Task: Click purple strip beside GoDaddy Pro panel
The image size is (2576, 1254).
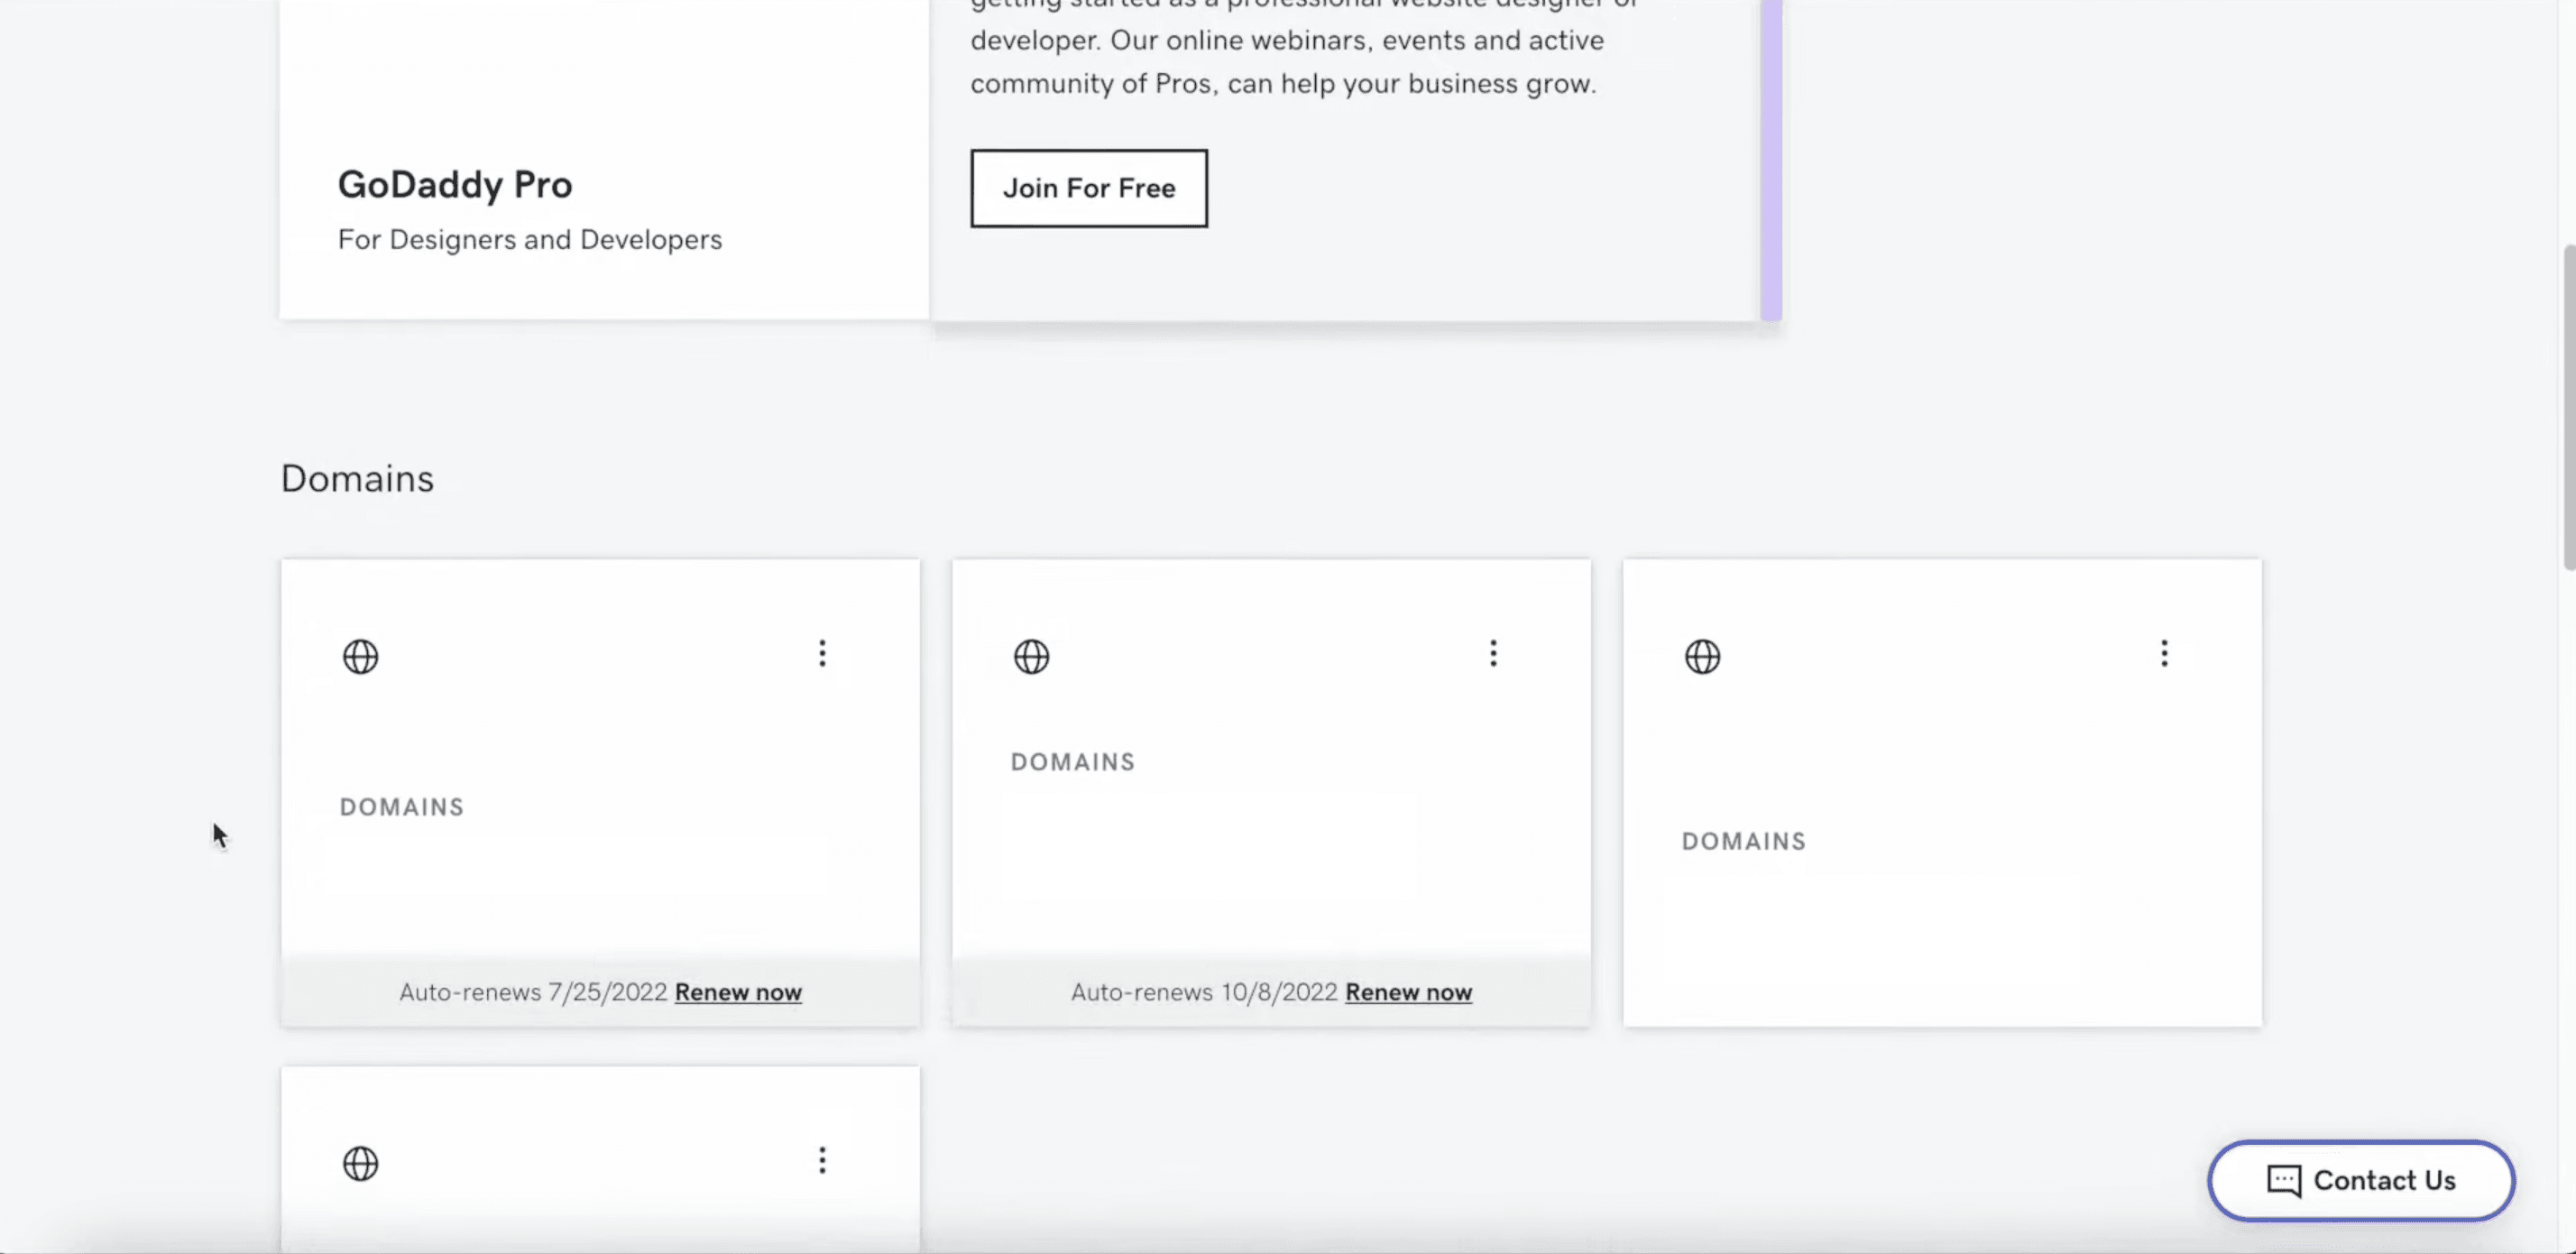Action: [x=1771, y=160]
